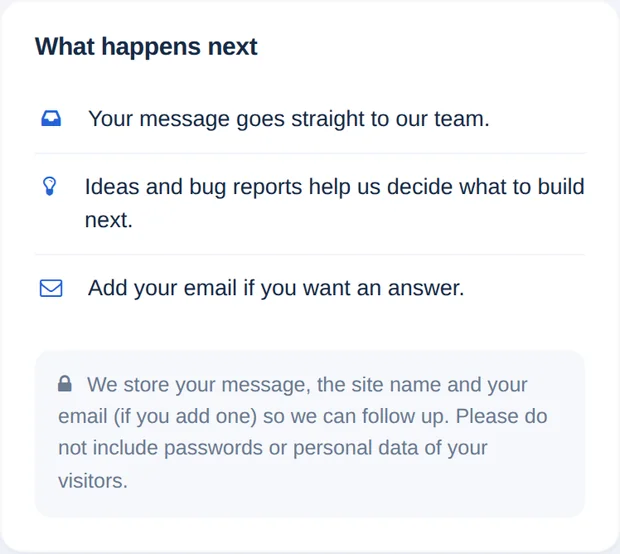The image size is (620, 554).
Task: Click the blue inbox tray icon
Action: click(x=51, y=118)
